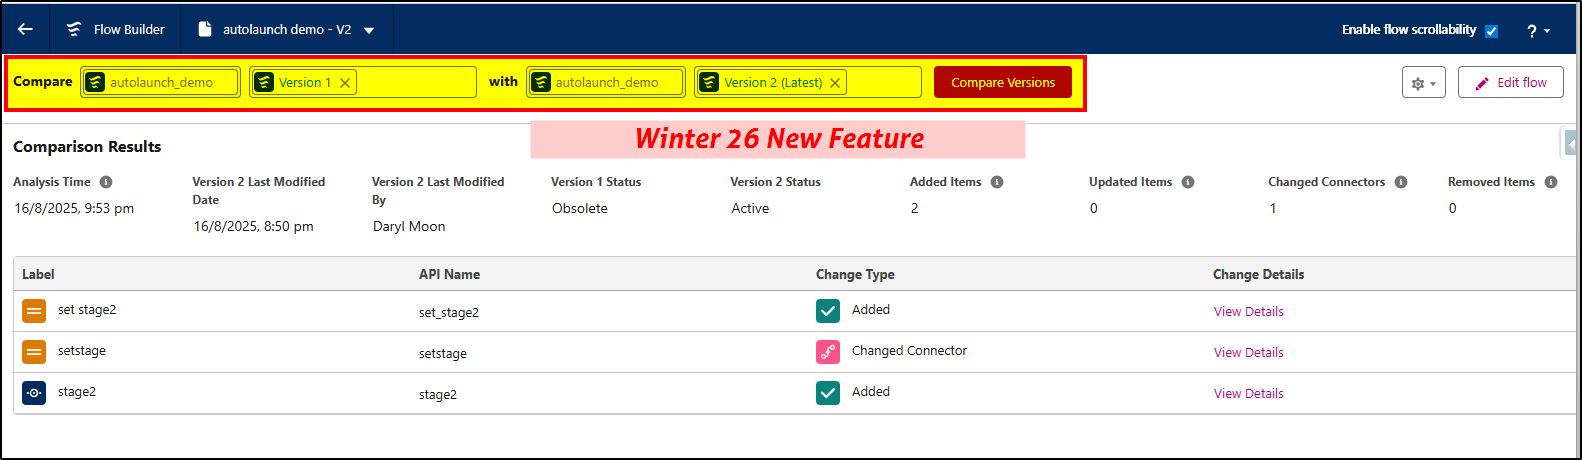Click the Compare Versions button
1582x460 pixels.
(1002, 82)
